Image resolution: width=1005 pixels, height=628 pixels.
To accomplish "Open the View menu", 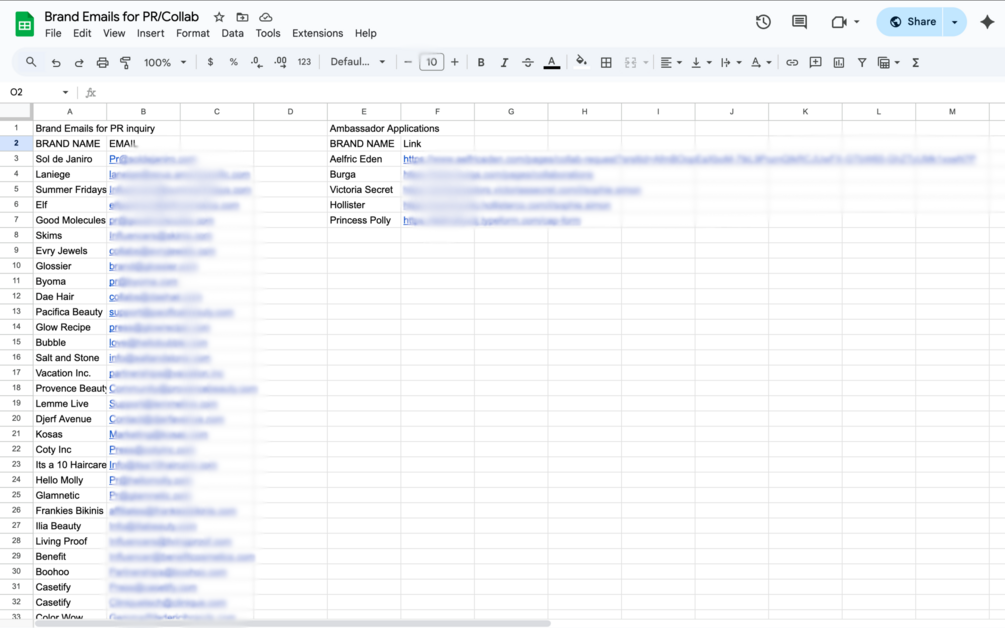I will point(114,33).
